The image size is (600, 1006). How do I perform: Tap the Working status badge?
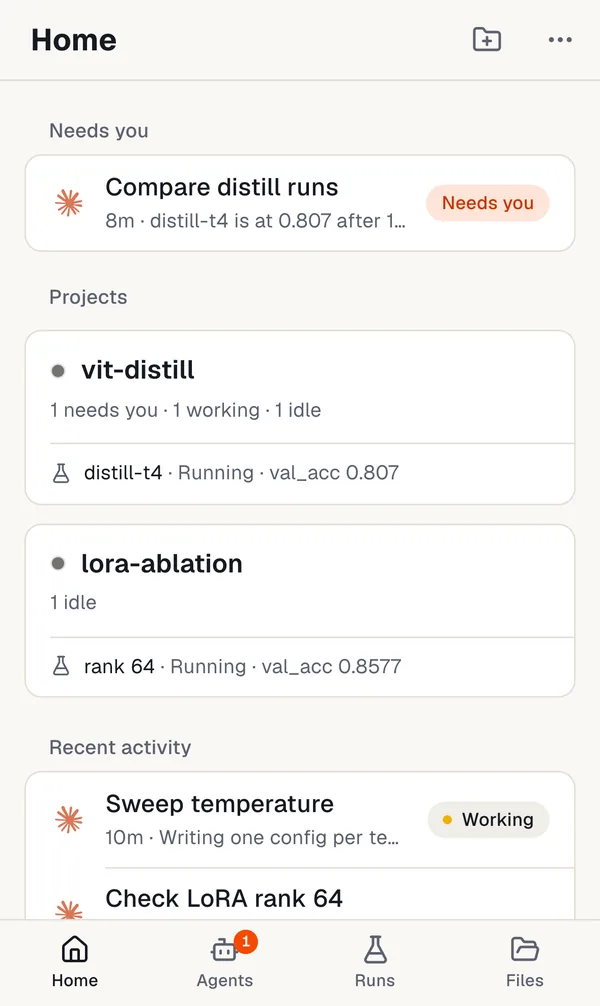tap(488, 819)
